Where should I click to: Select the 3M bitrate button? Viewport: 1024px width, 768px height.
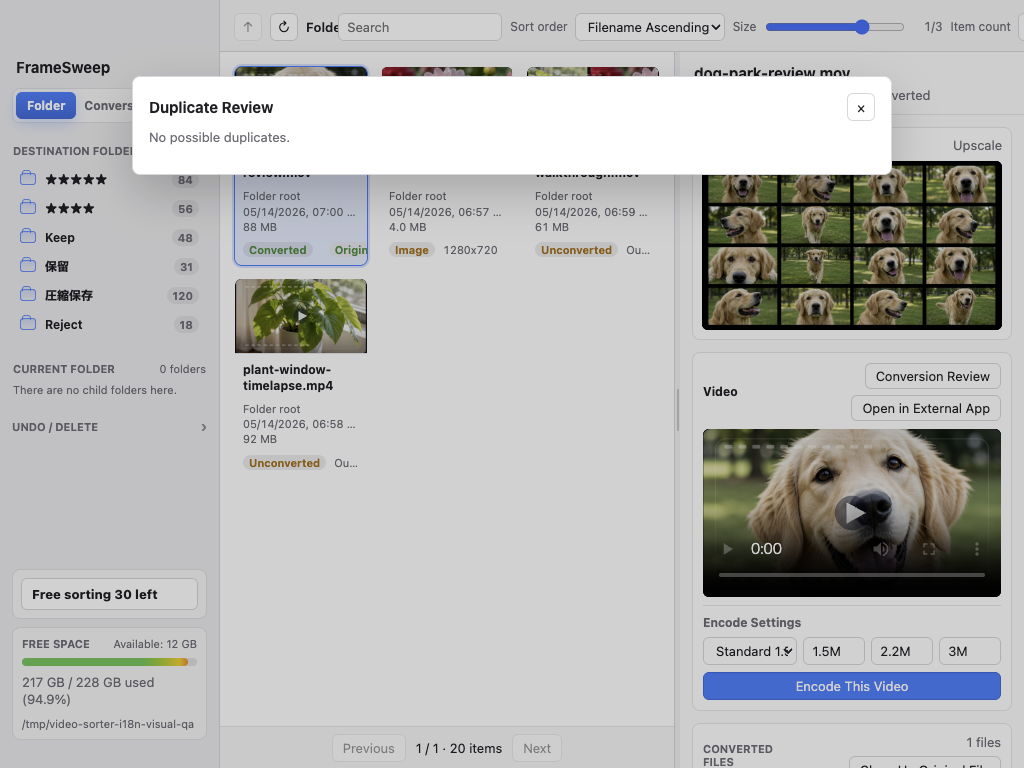[969, 651]
